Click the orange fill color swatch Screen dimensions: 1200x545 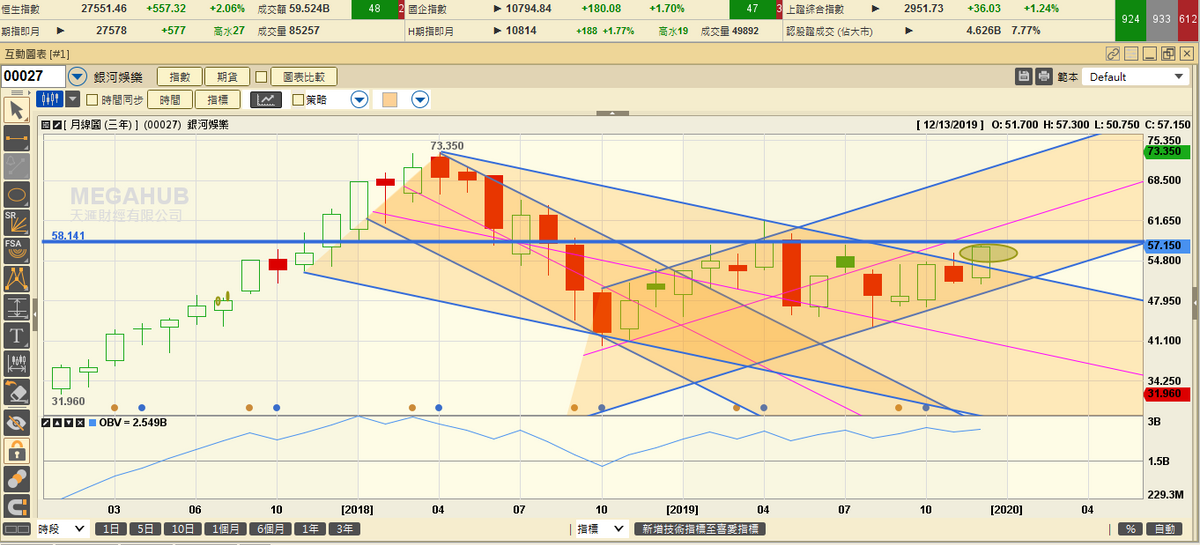click(390, 99)
